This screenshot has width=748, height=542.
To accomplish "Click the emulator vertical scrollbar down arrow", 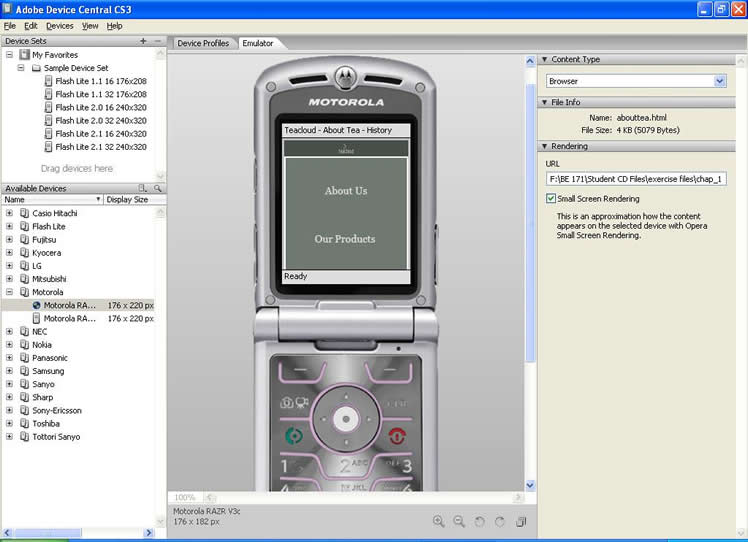I will pos(530,485).
